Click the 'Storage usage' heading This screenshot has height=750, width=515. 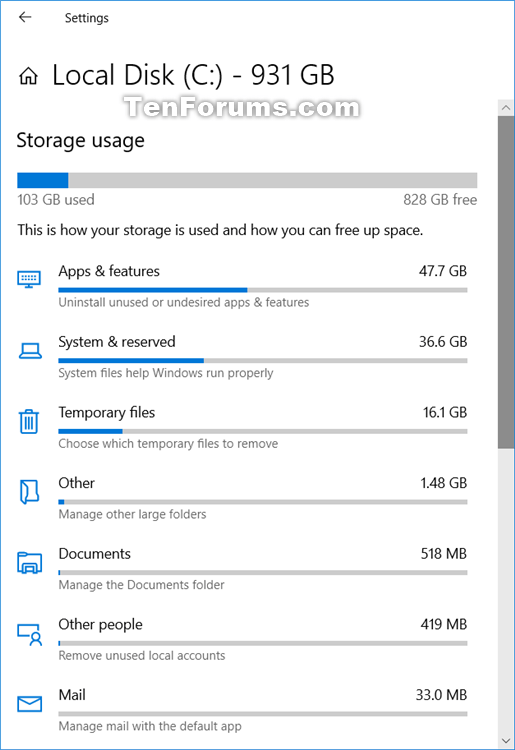[x=80, y=141]
